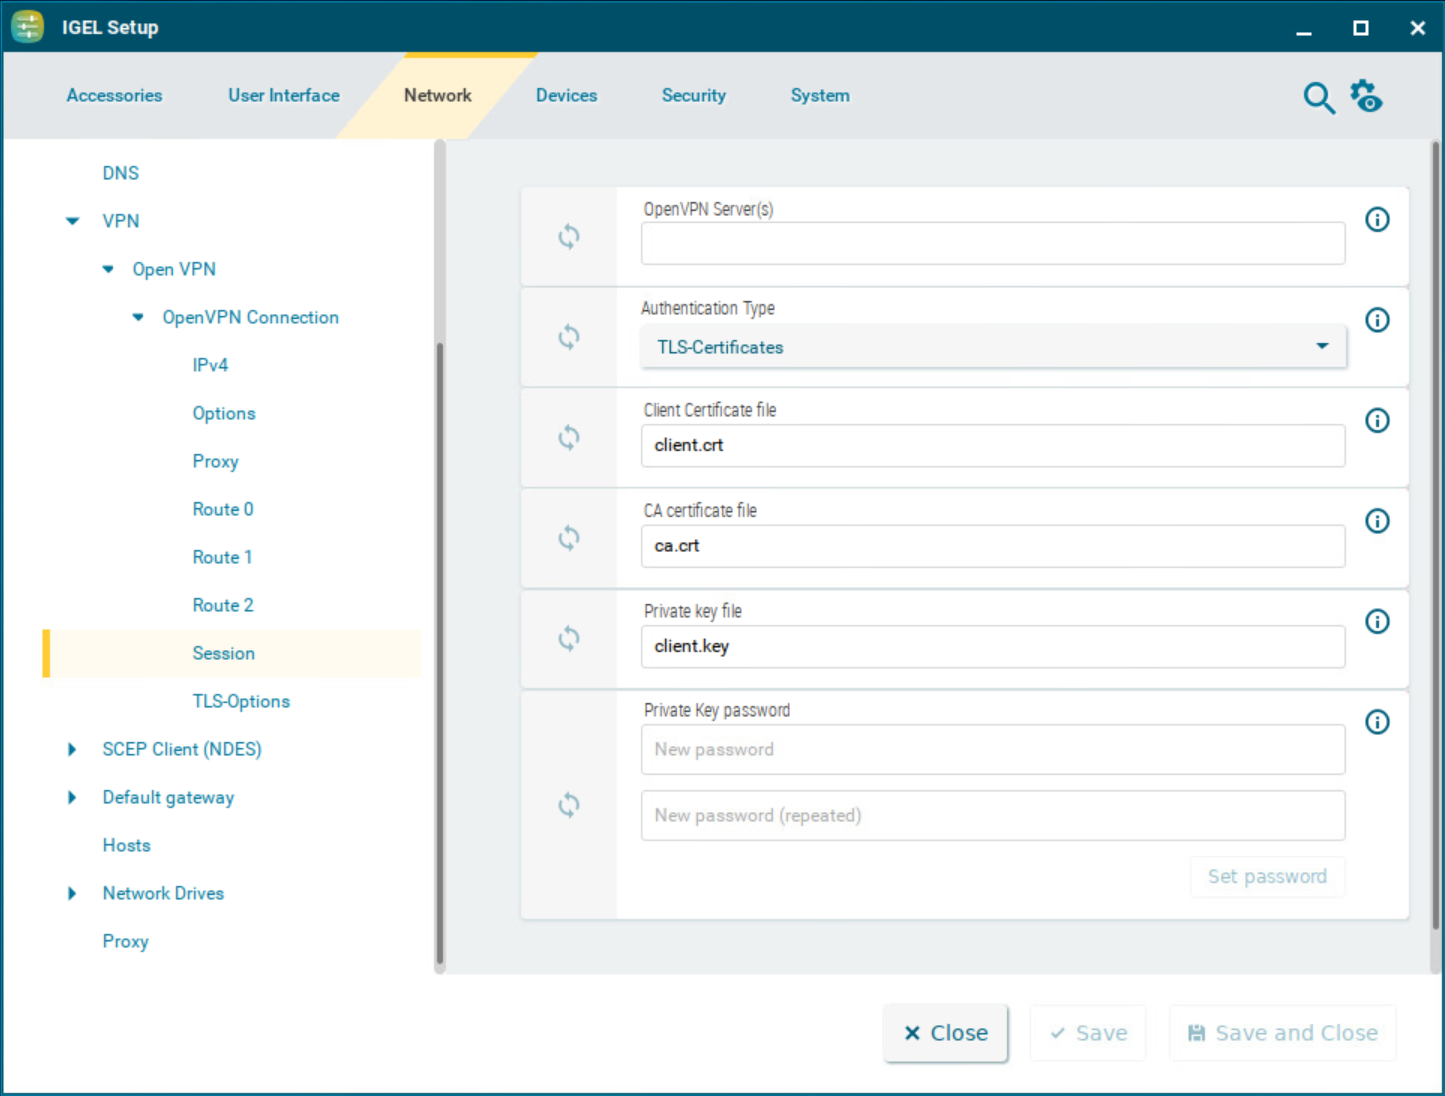Switch to the Security tab
Image resolution: width=1445 pixels, height=1096 pixels.
693,96
